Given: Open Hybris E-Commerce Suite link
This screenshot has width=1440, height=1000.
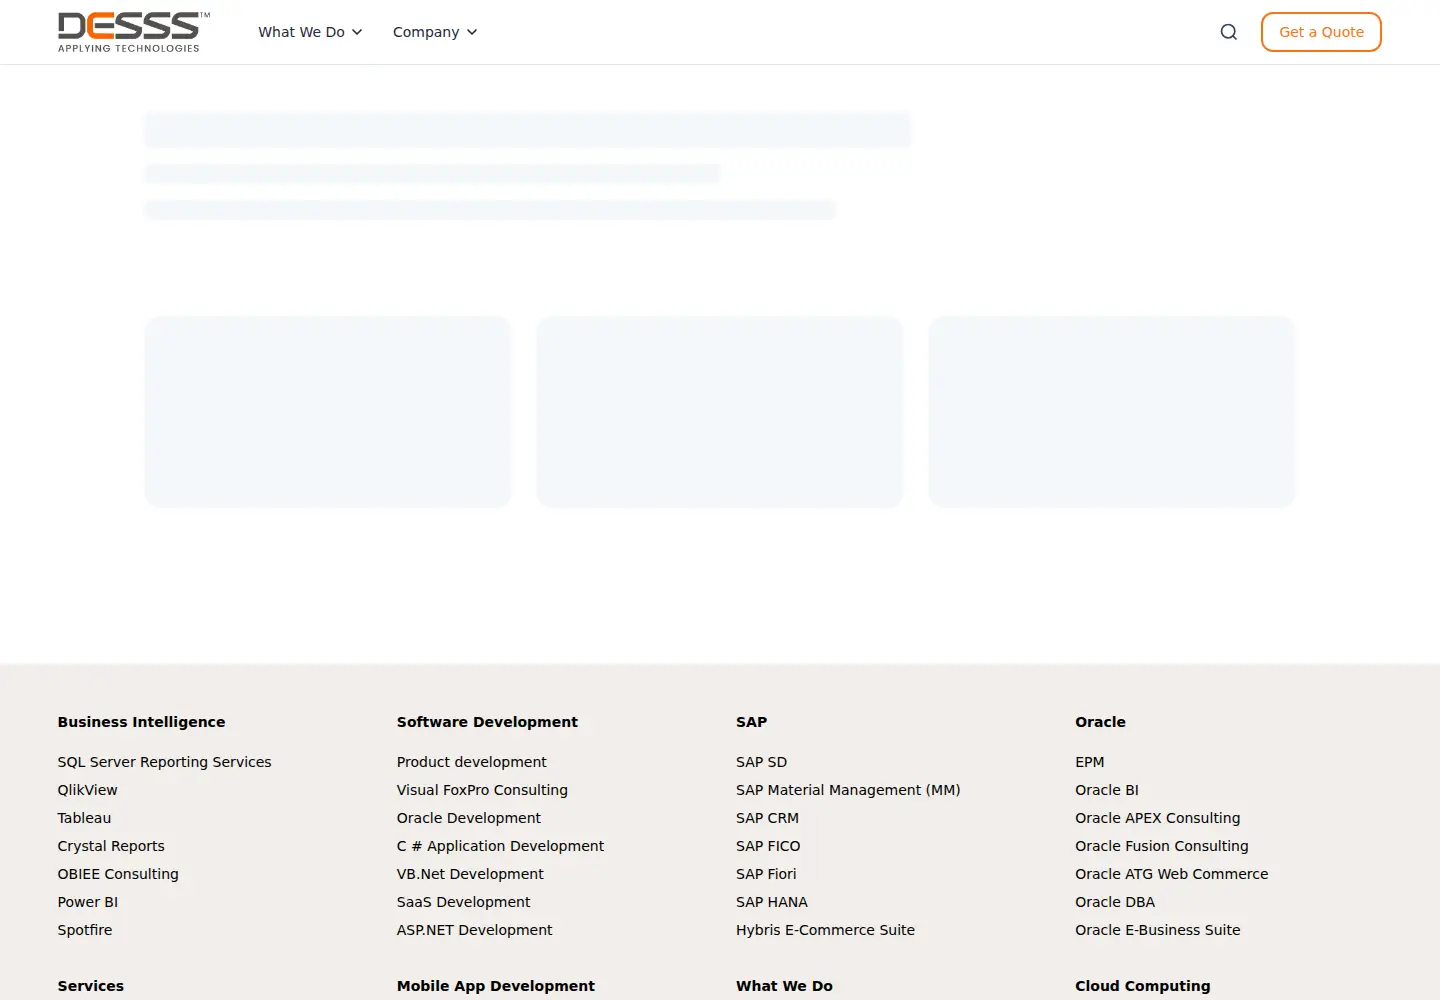Looking at the screenshot, I should coord(825,930).
